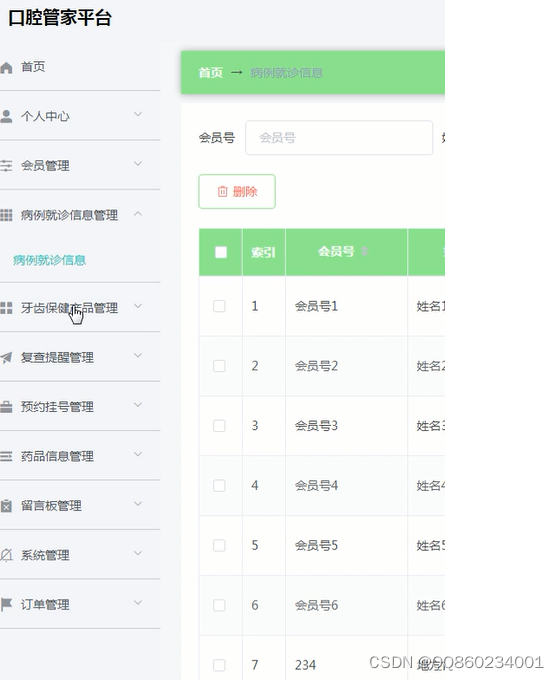Click the sort arrows in 会员号 column header
The image size is (559, 680).
[x=364, y=251]
